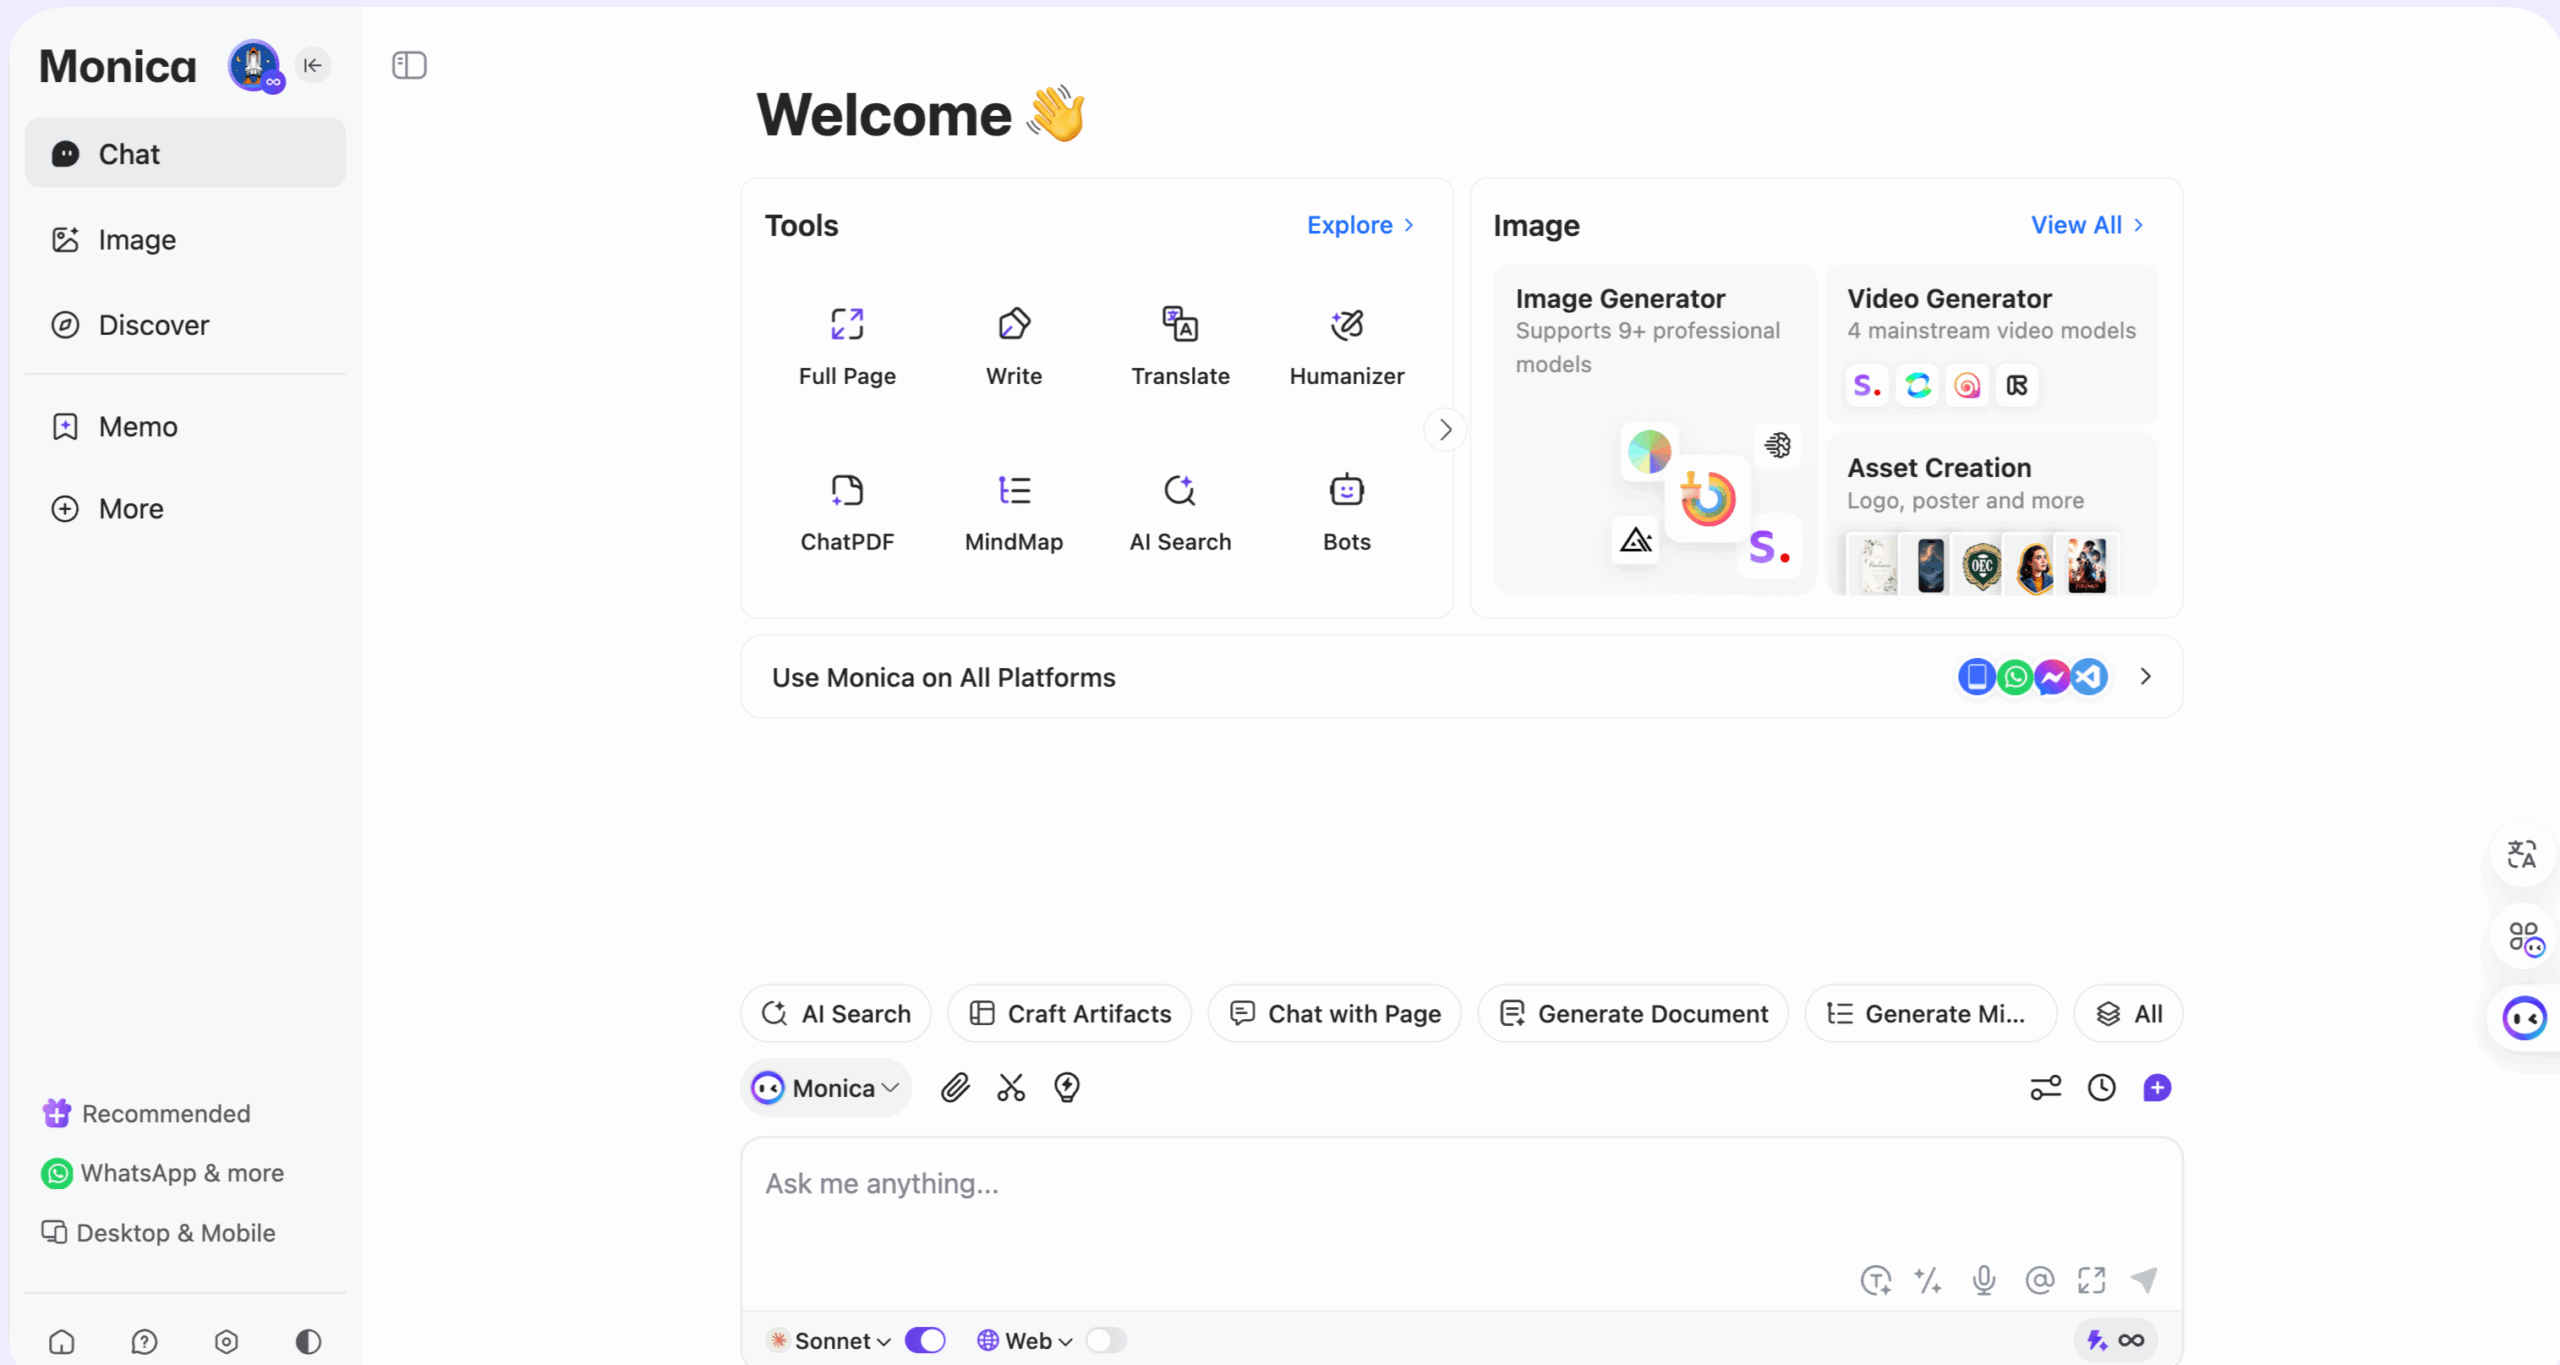Click the attachment paperclip icon
This screenshot has height=1365, width=2560.
coord(955,1087)
